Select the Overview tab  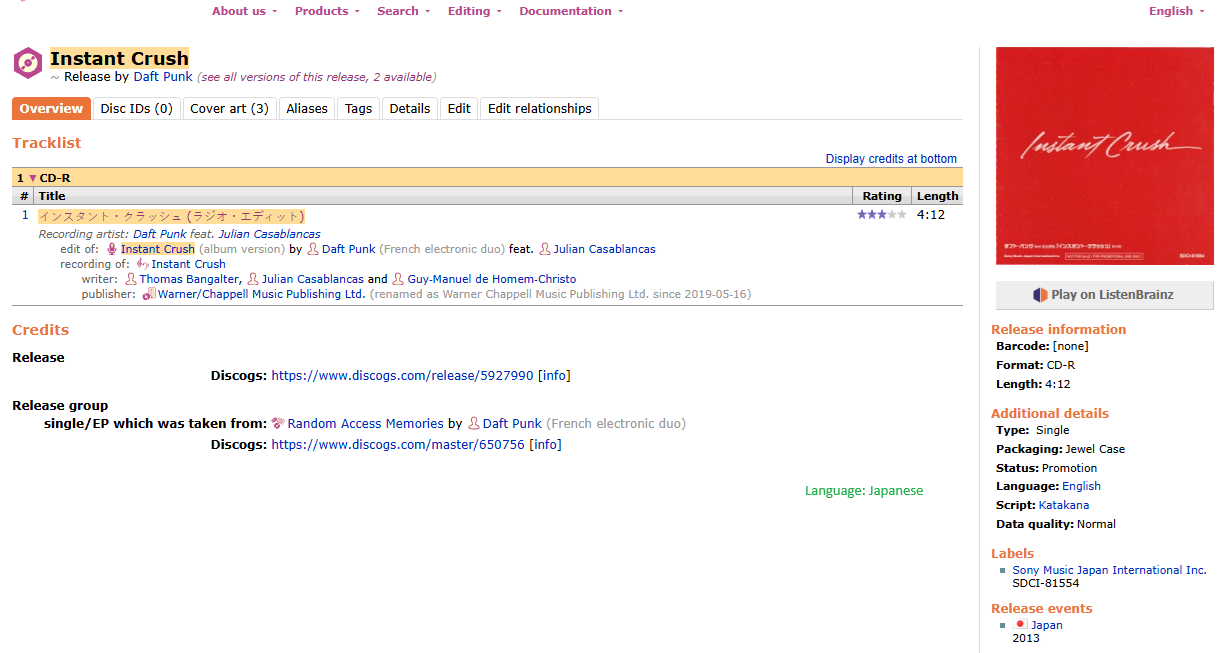pyautogui.click(x=51, y=108)
